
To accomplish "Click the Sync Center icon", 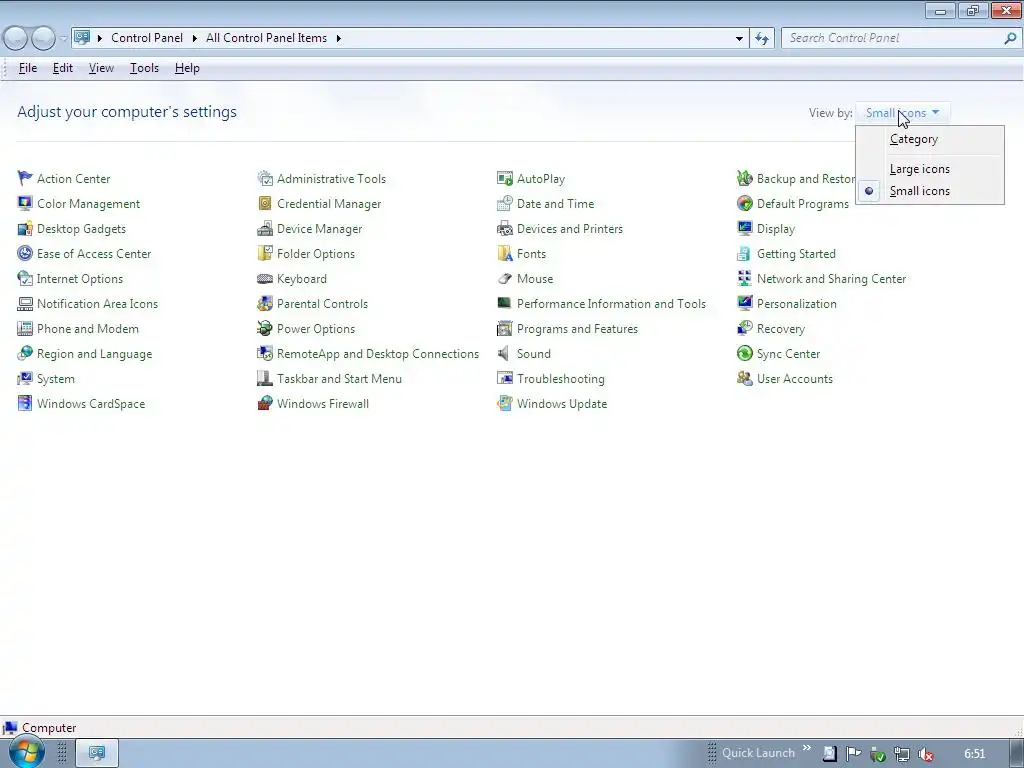I will point(744,353).
